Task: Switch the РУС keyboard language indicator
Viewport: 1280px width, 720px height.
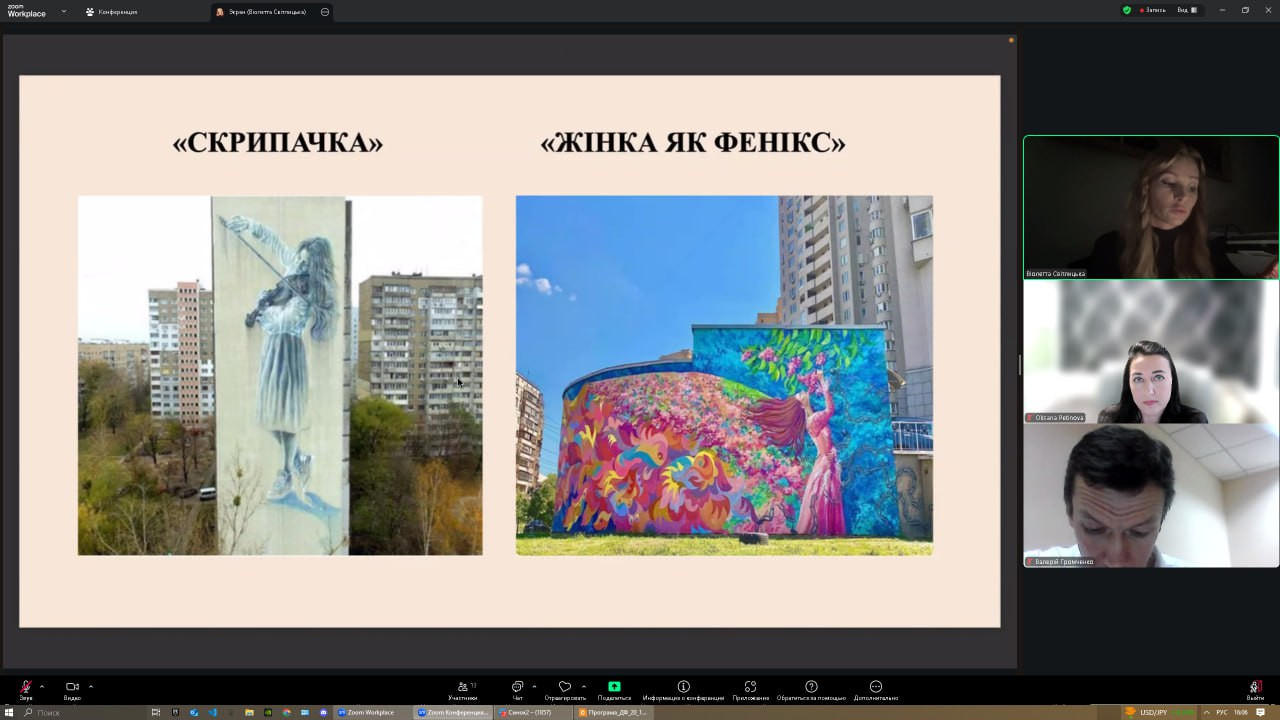Action: coord(1222,712)
